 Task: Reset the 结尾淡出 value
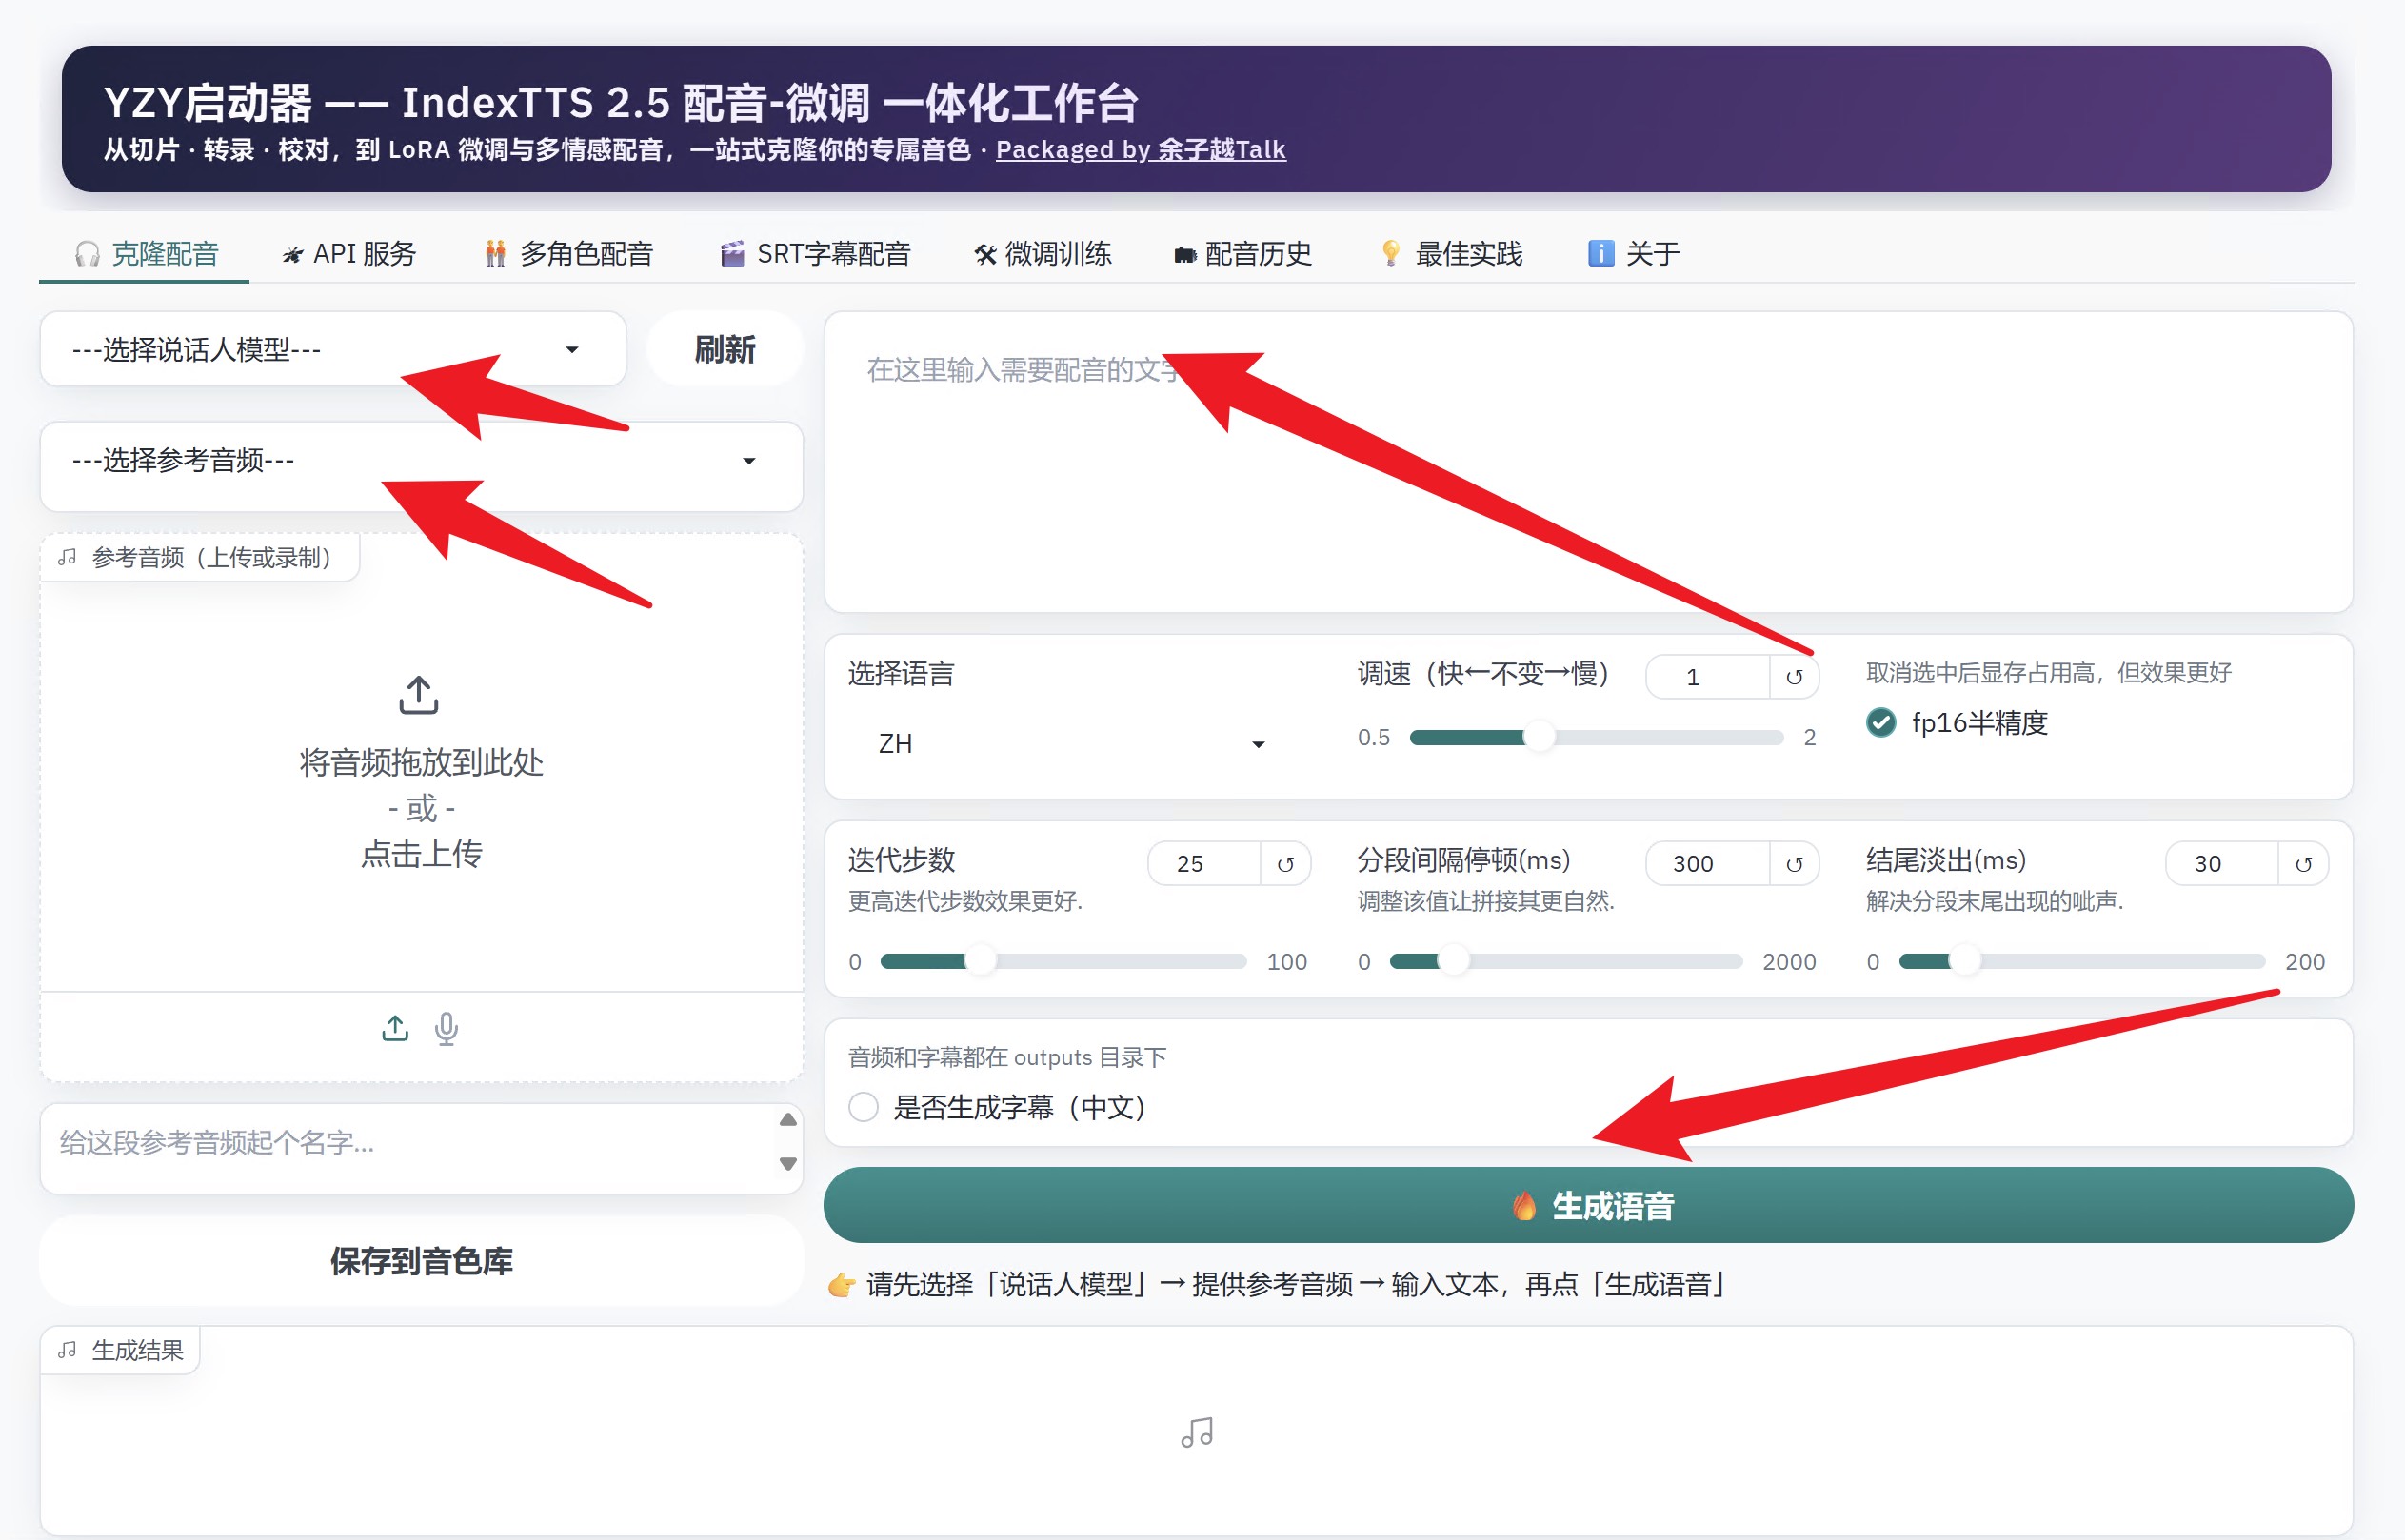(2303, 864)
